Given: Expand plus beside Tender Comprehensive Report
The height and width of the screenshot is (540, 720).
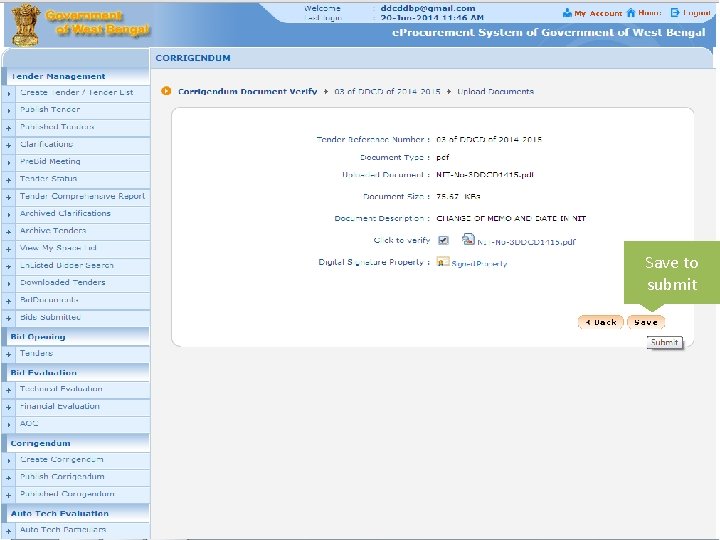Looking at the screenshot, I should click(x=8, y=197).
